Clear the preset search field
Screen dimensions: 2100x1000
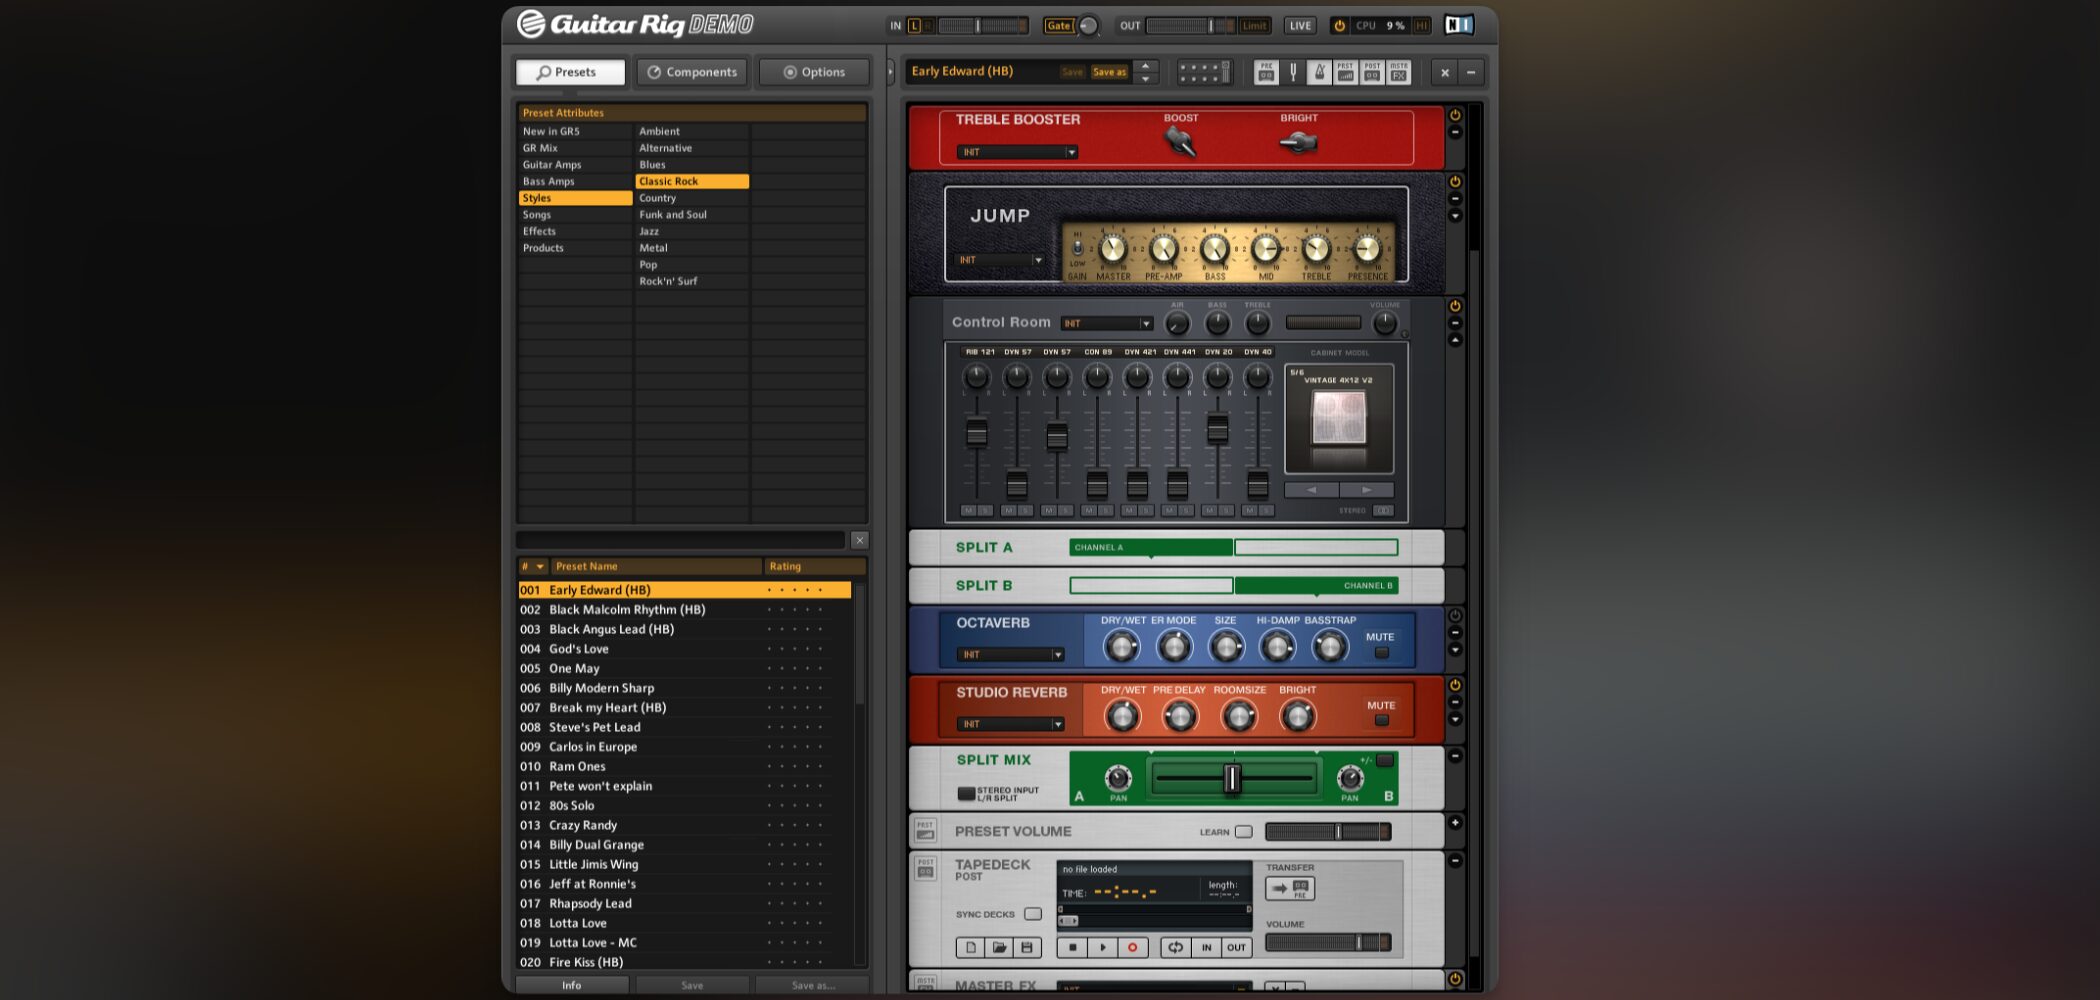click(x=859, y=540)
